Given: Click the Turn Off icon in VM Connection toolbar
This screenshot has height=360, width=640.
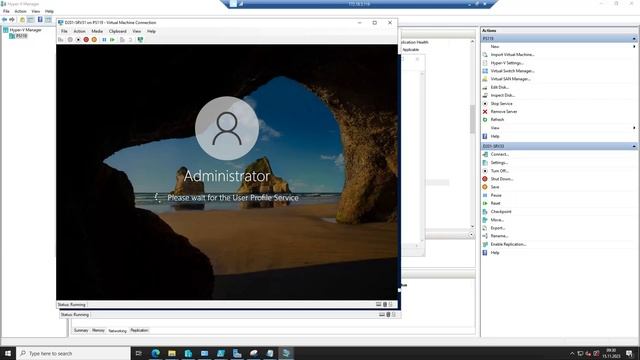Looking at the screenshot, I should click(78, 40).
